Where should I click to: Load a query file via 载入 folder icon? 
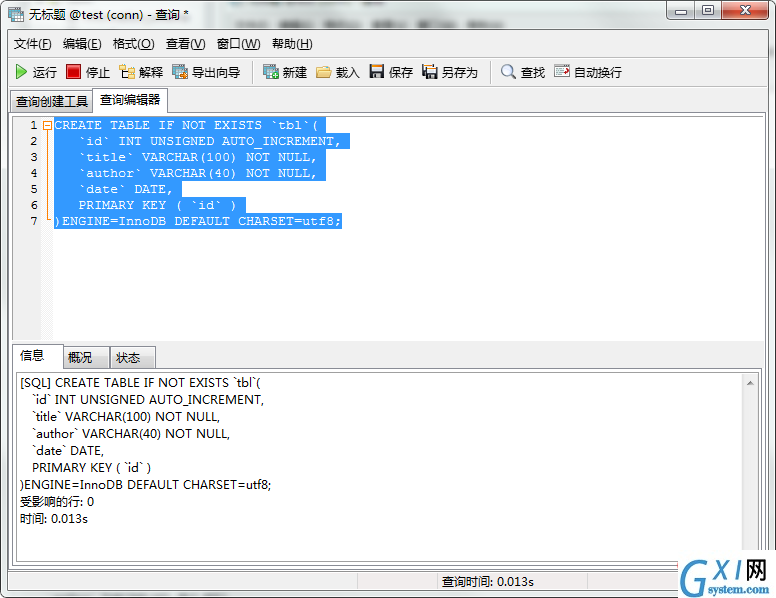coord(324,72)
